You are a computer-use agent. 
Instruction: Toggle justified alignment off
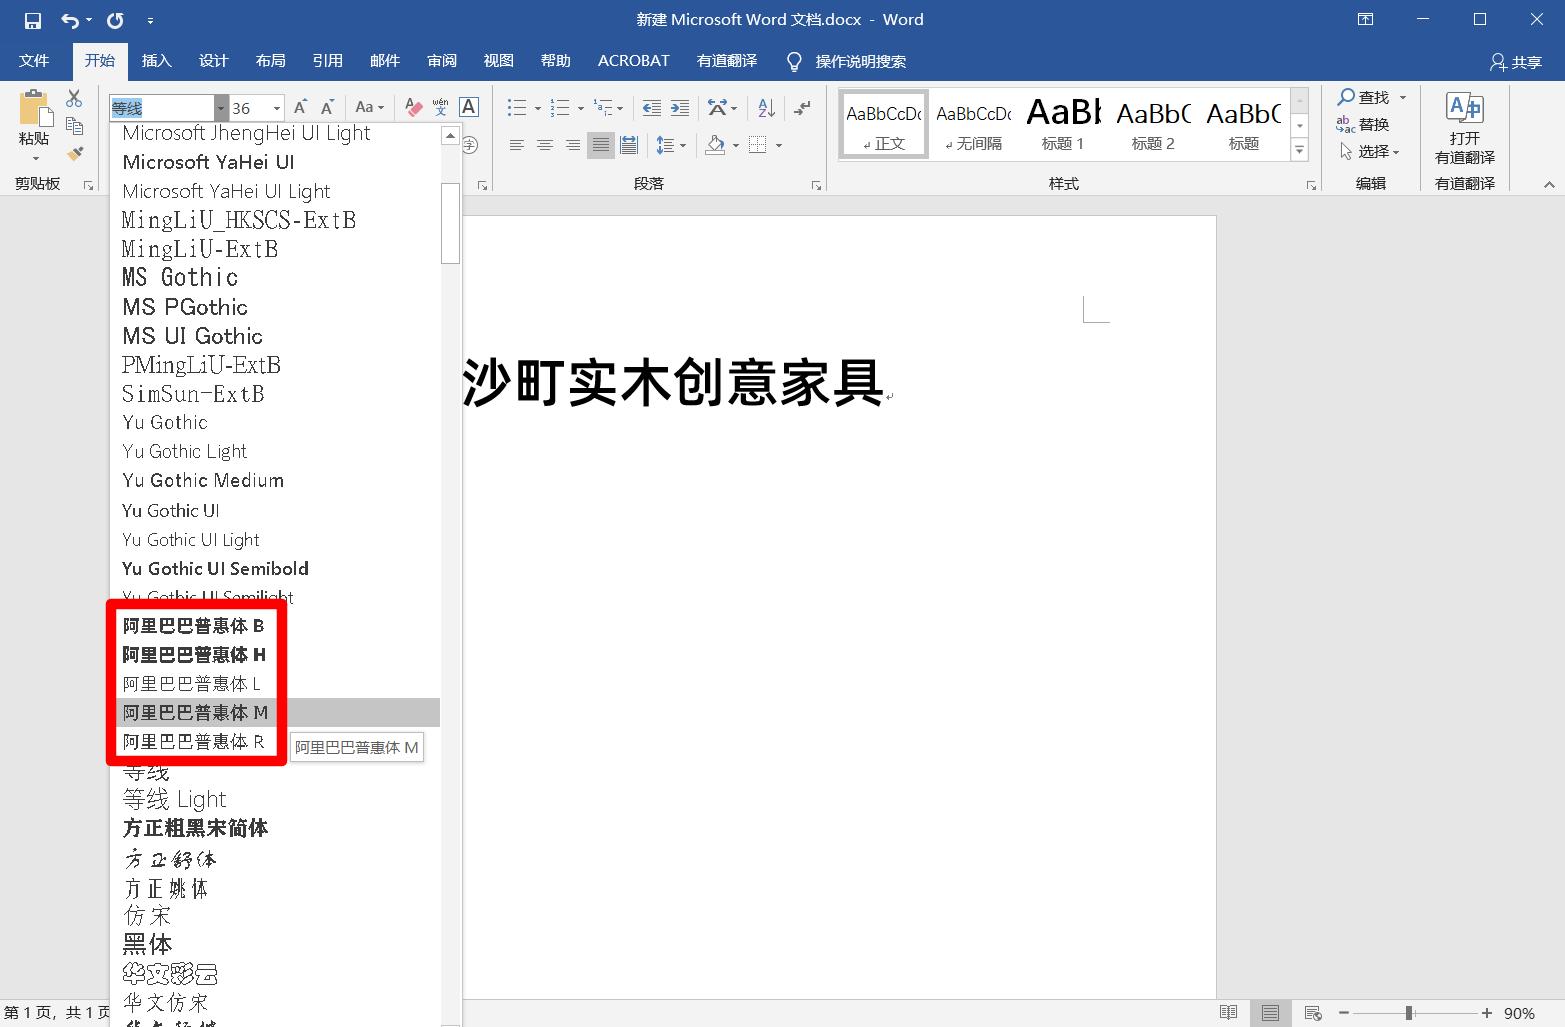[601, 145]
